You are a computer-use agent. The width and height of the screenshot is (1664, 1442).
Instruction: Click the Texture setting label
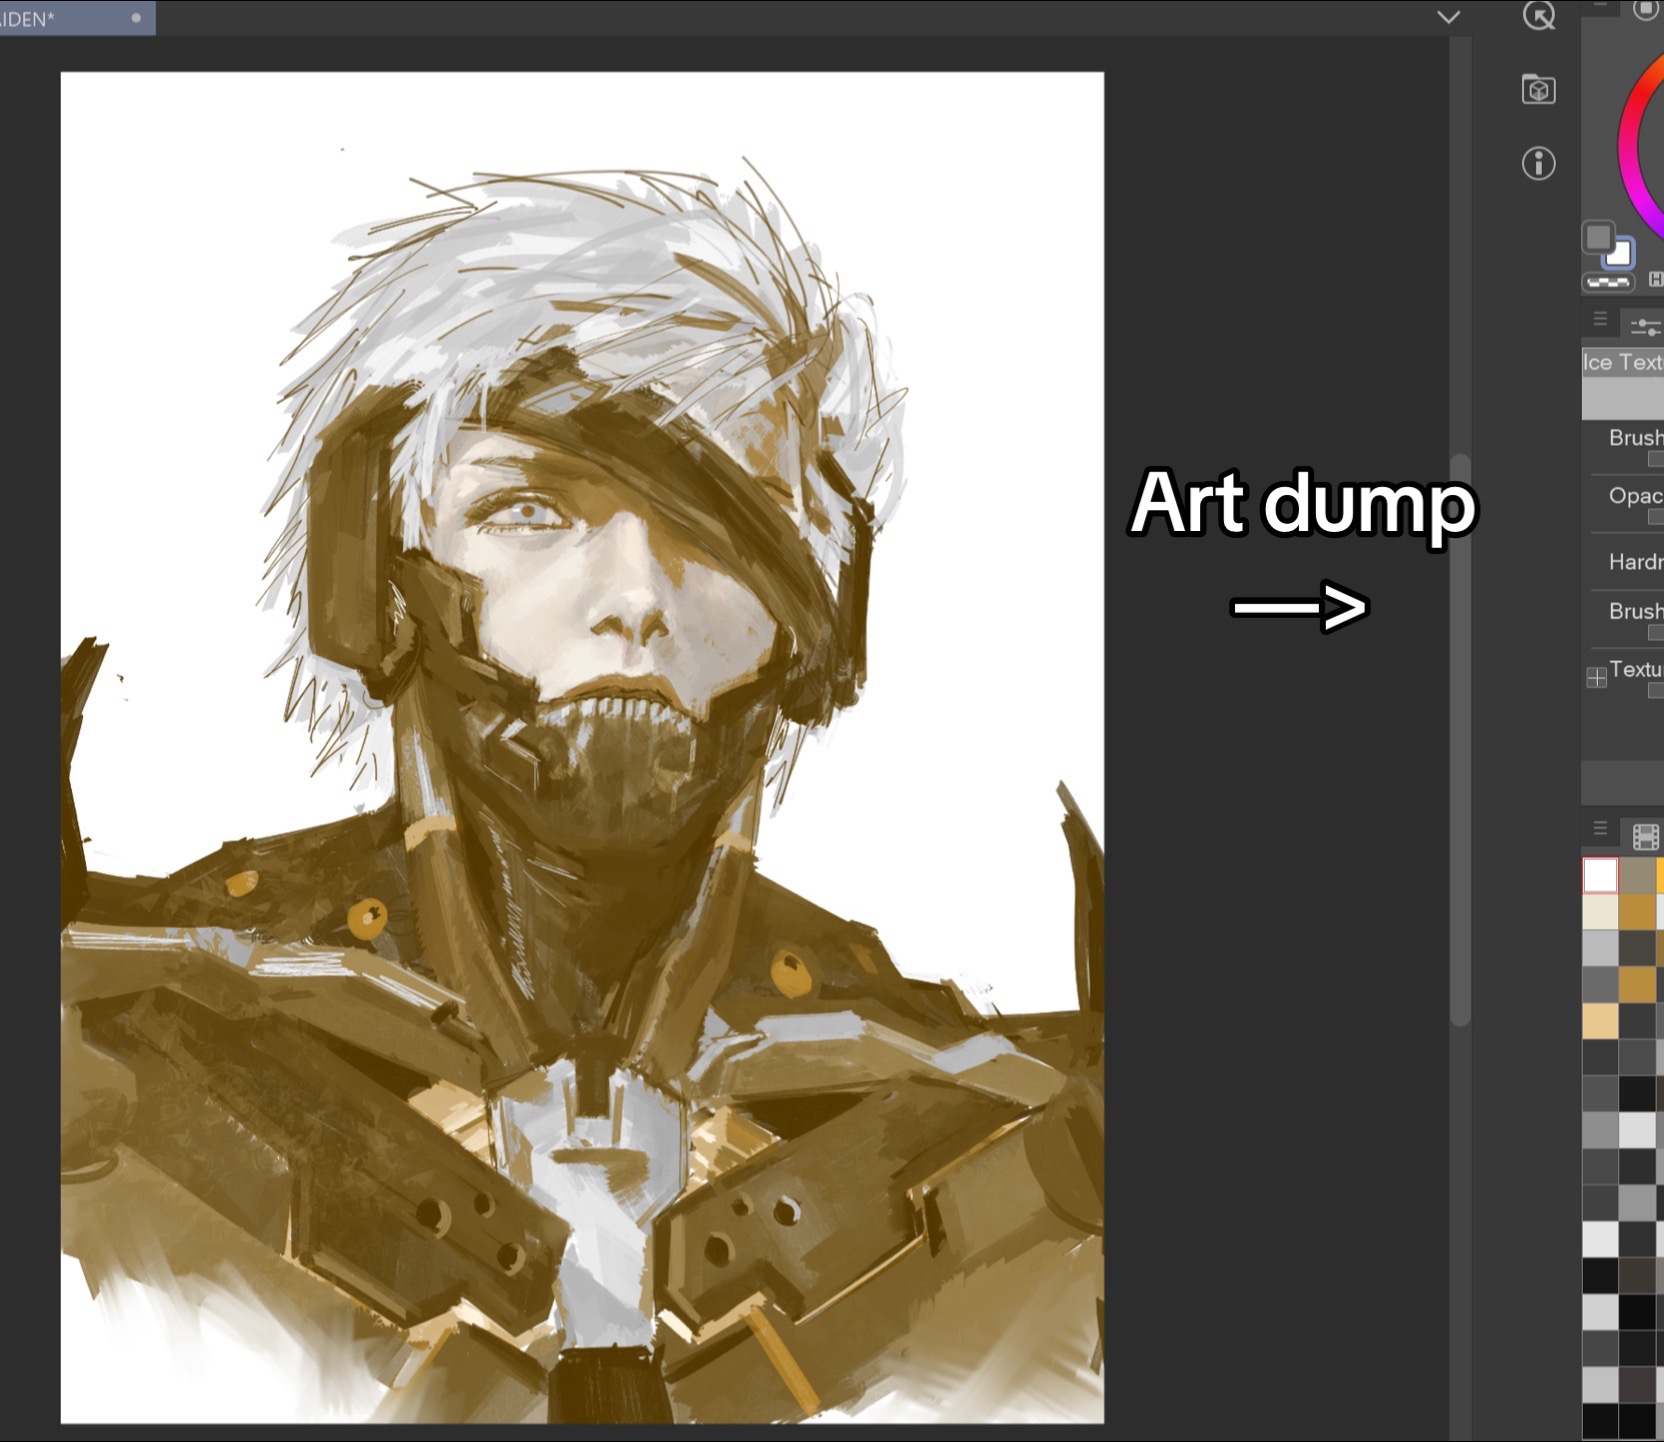[x=1636, y=669]
